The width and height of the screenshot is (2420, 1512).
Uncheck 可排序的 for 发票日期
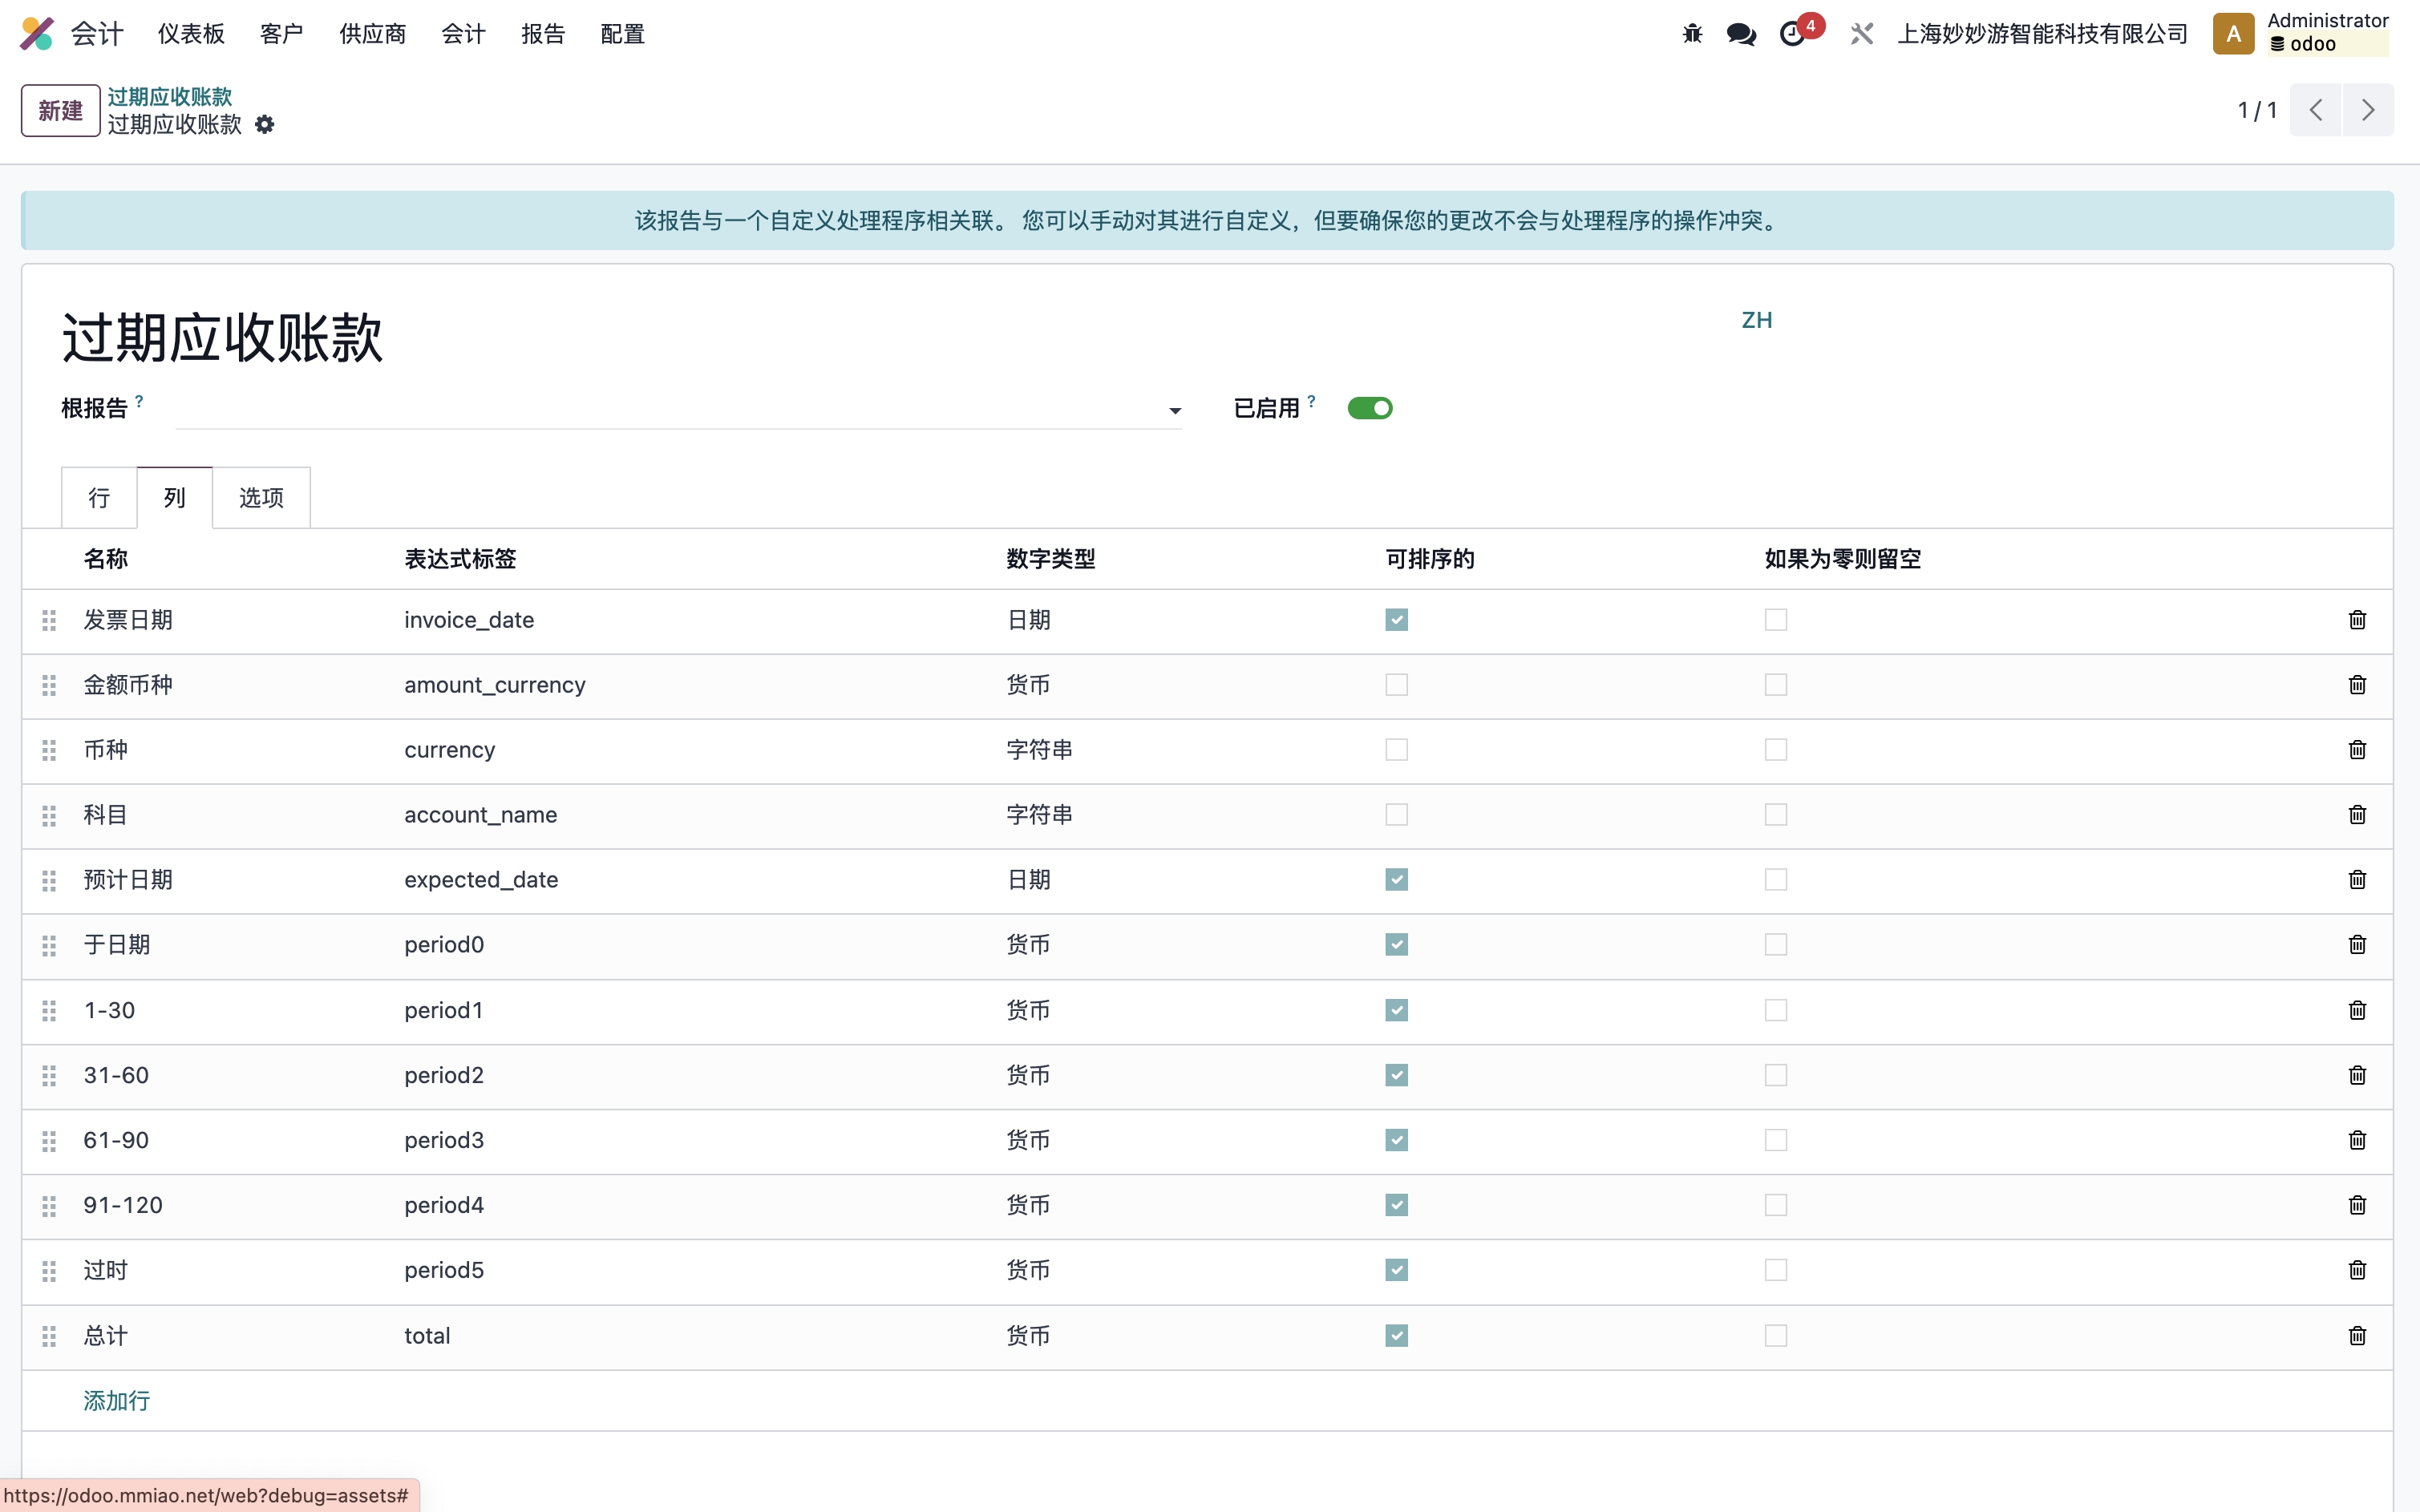pyautogui.click(x=1396, y=620)
